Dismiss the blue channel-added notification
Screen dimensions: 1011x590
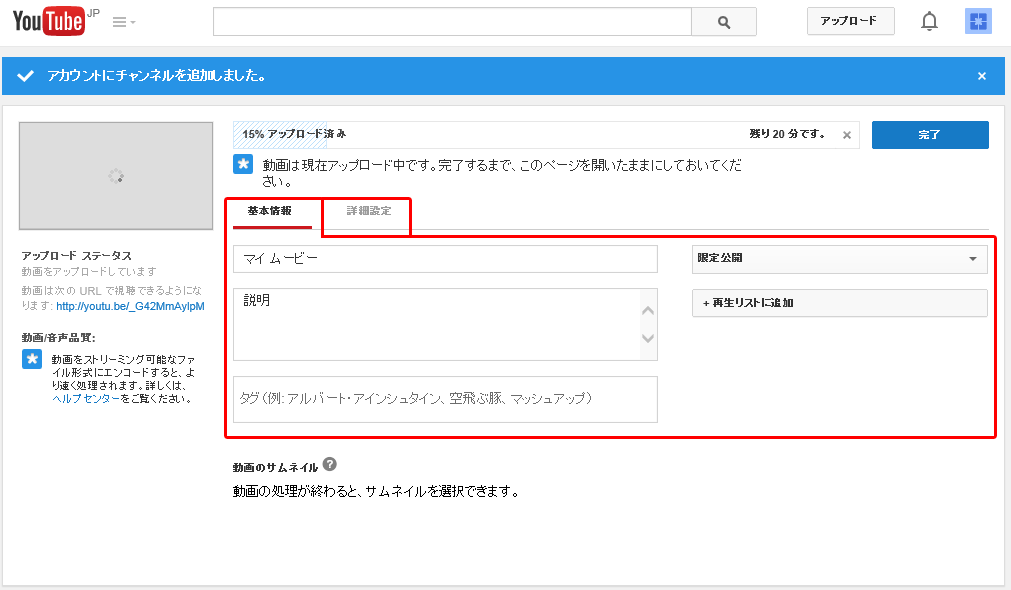click(981, 76)
